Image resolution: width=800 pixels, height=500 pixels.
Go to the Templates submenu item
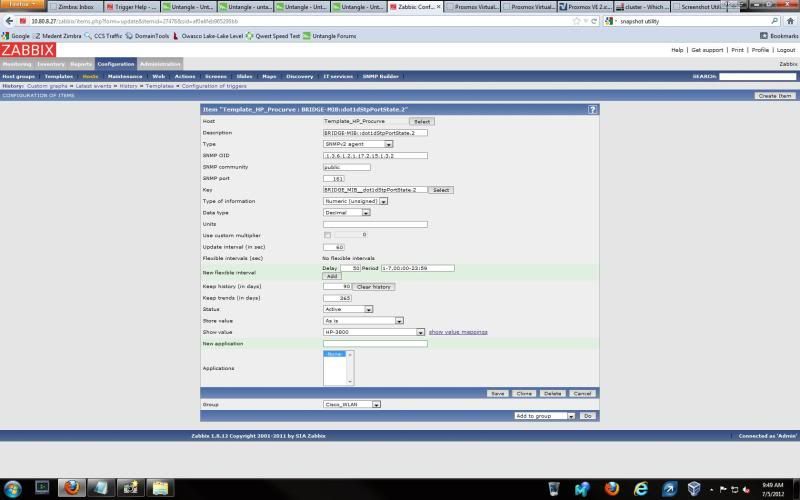pyautogui.click(x=58, y=76)
